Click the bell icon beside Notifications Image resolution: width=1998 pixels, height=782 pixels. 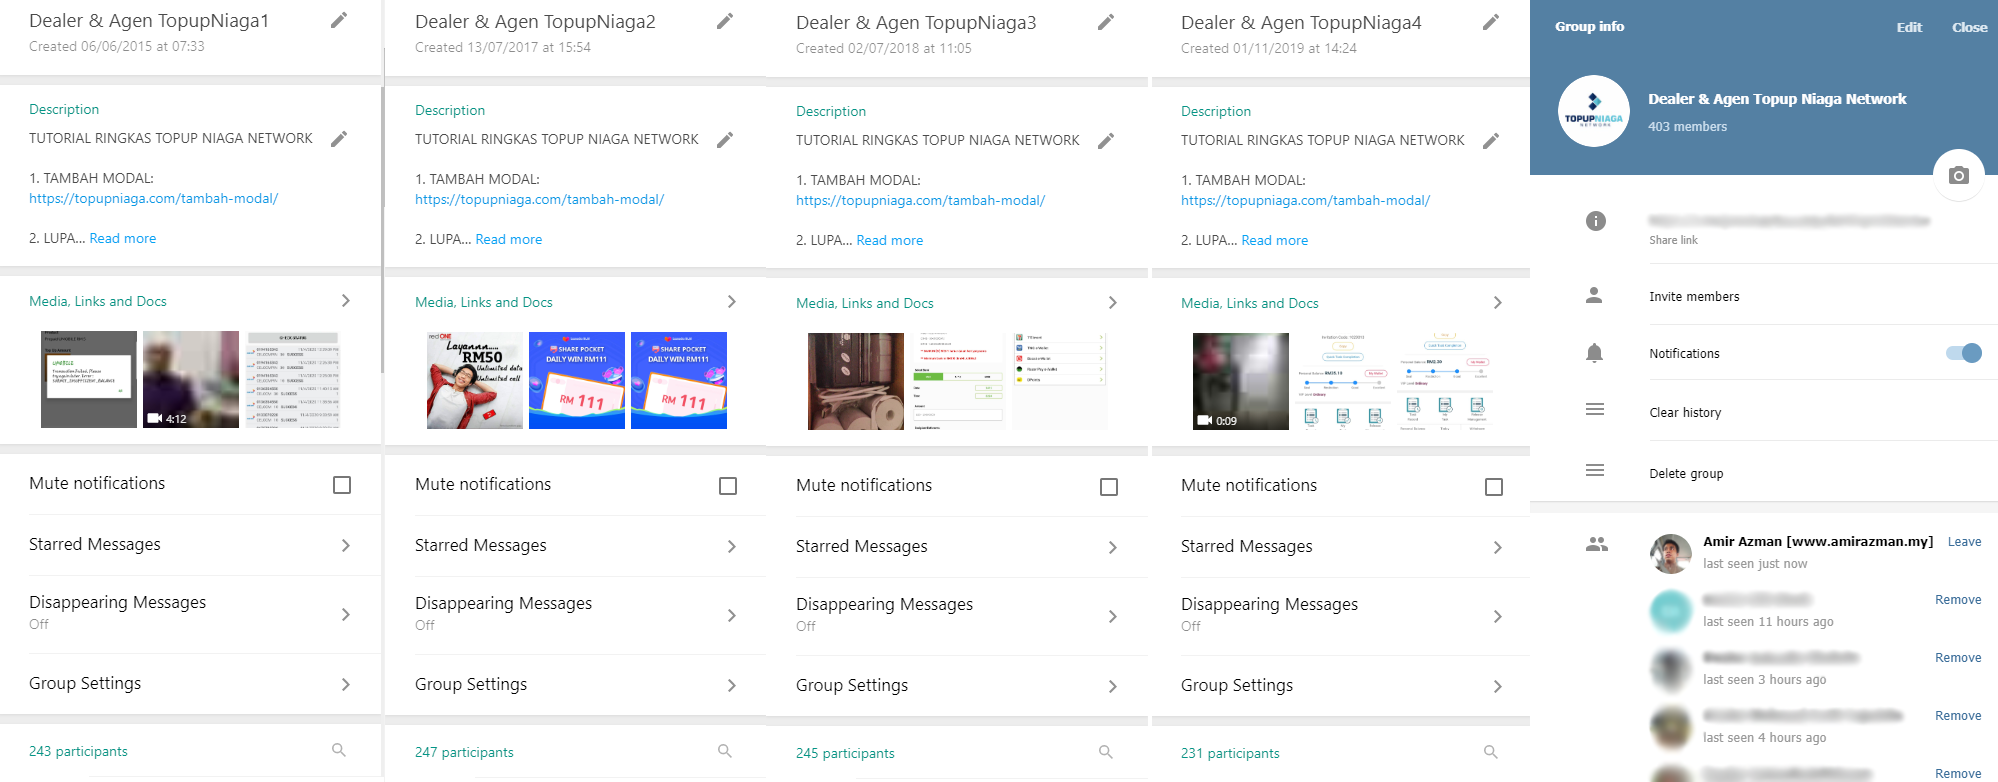pyautogui.click(x=1595, y=353)
